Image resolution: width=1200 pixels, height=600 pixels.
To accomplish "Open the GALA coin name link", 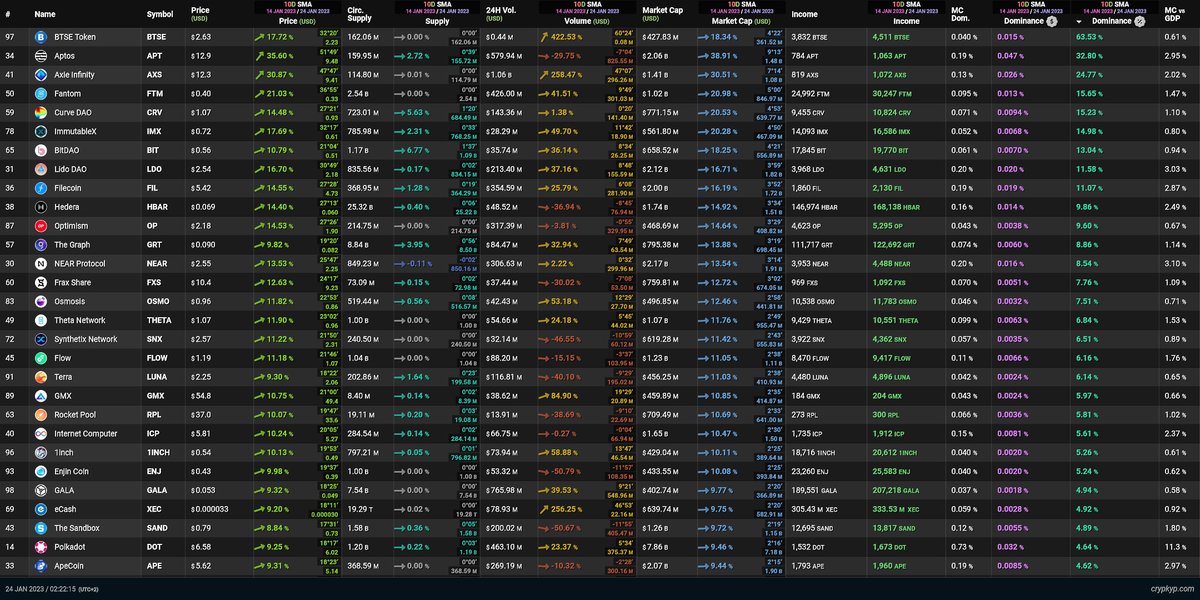I will point(64,491).
